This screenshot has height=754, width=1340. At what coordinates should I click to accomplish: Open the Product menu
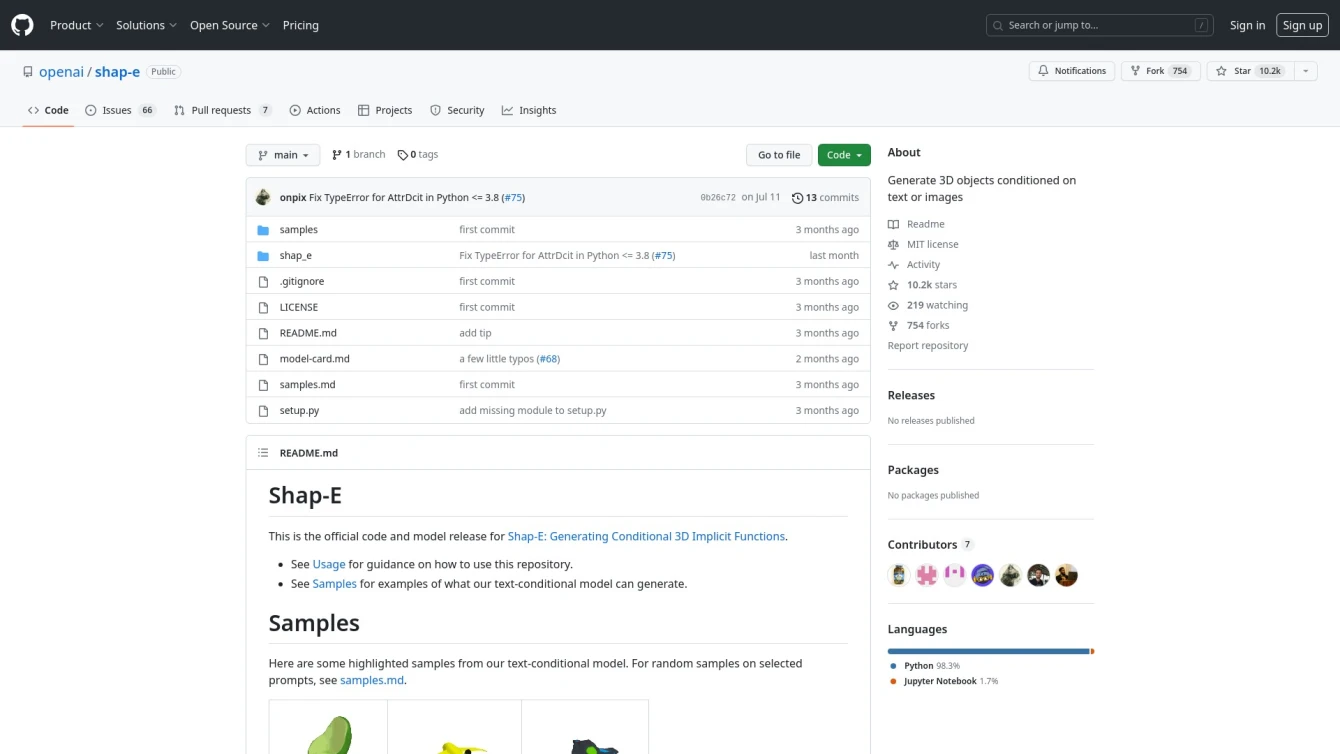click(77, 25)
